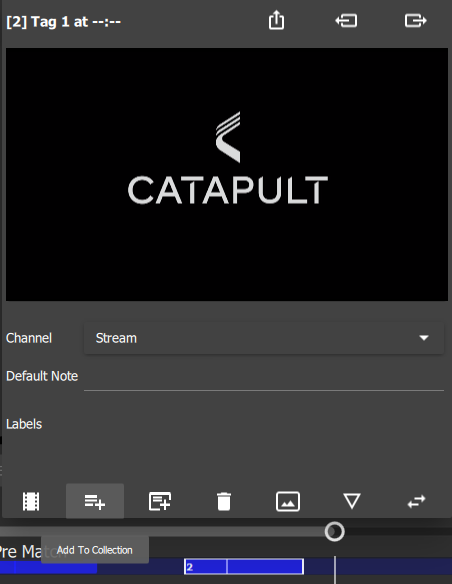Click the round slider handle above the timeline
The width and height of the screenshot is (452, 584).
334,531
